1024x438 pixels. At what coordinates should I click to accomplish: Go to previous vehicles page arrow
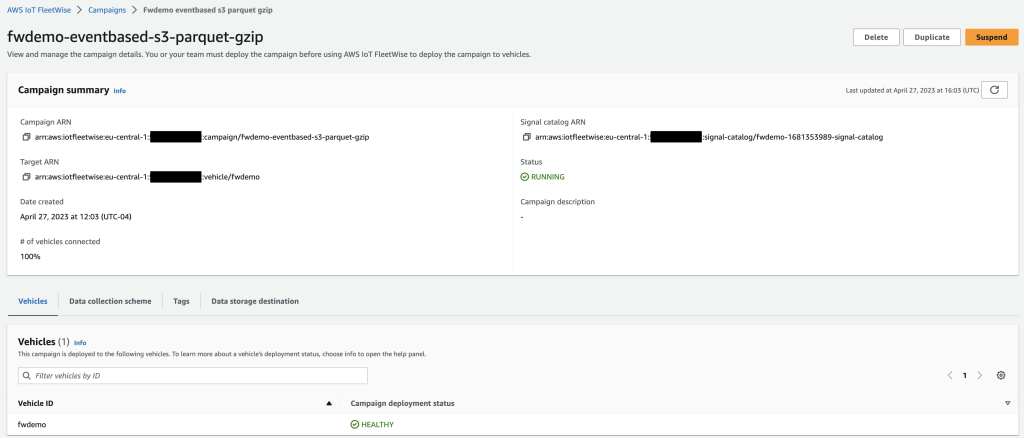(950, 375)
